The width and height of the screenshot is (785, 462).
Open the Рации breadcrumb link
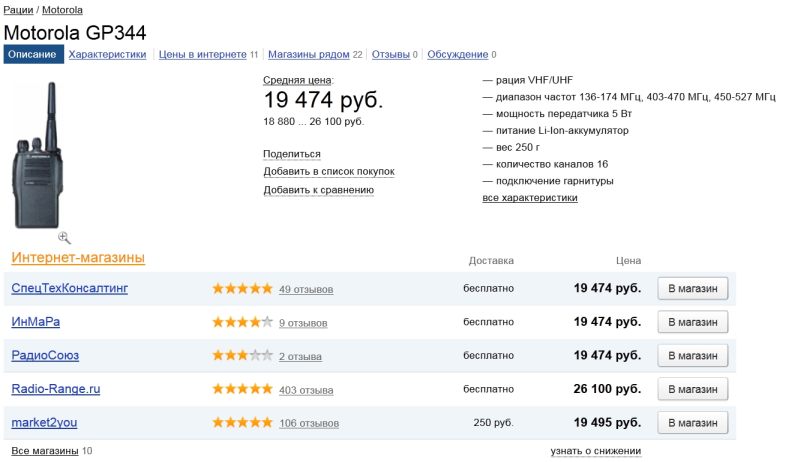tap(18, 10)
